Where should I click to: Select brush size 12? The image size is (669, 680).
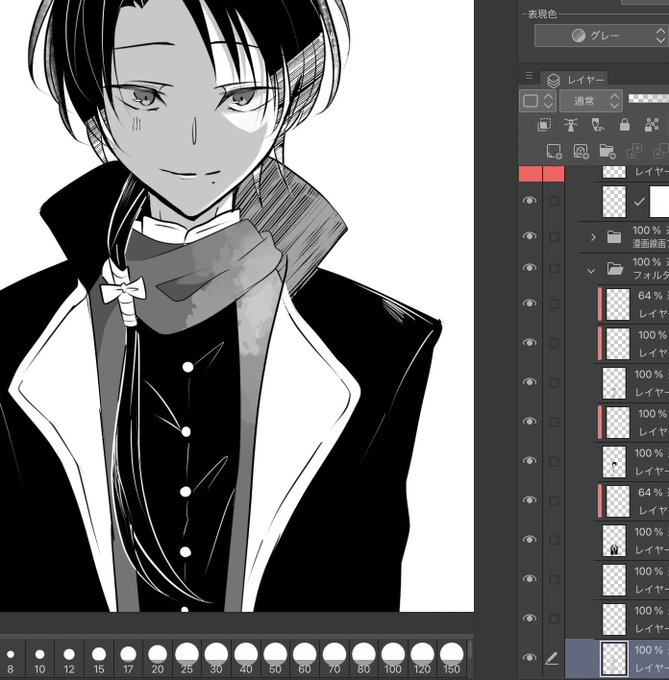coord(69,658)
